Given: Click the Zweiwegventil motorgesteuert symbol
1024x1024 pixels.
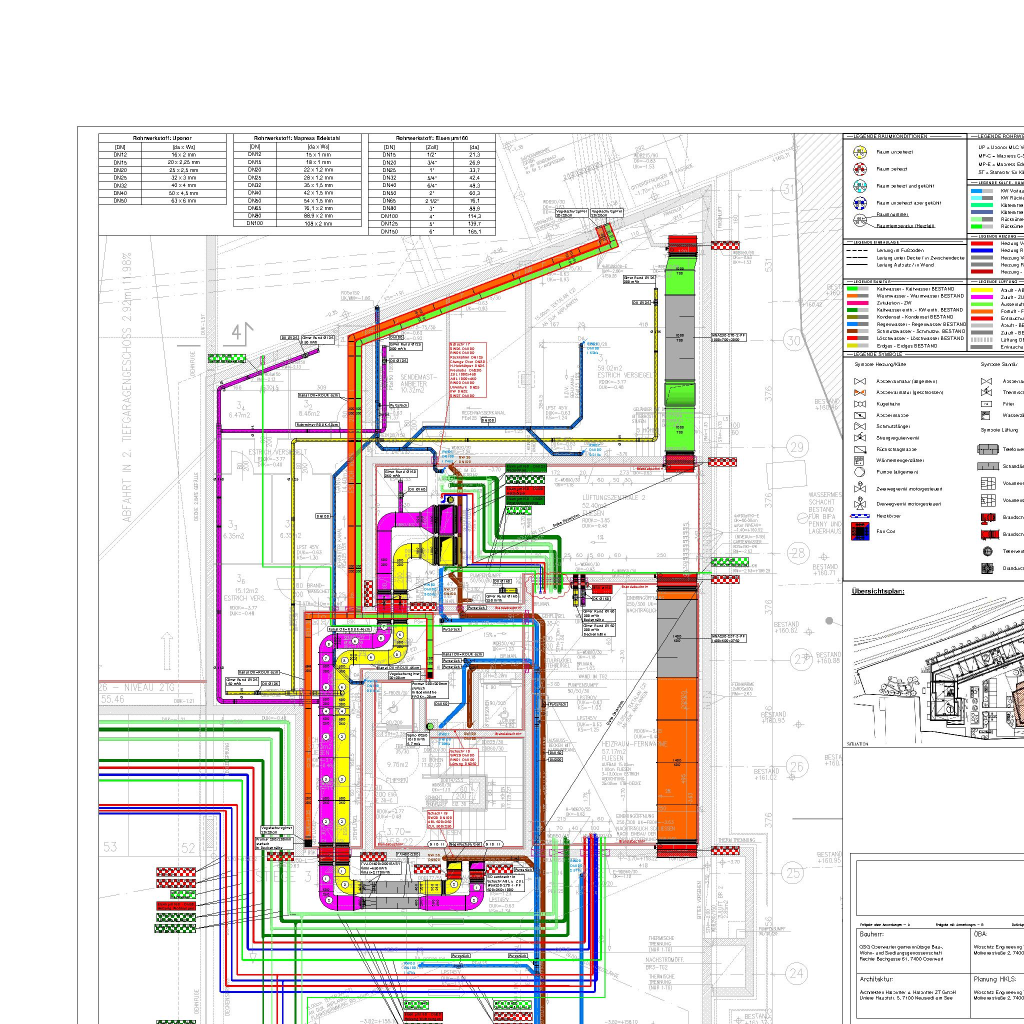Looking at the screenshot, I should [859, 488].
